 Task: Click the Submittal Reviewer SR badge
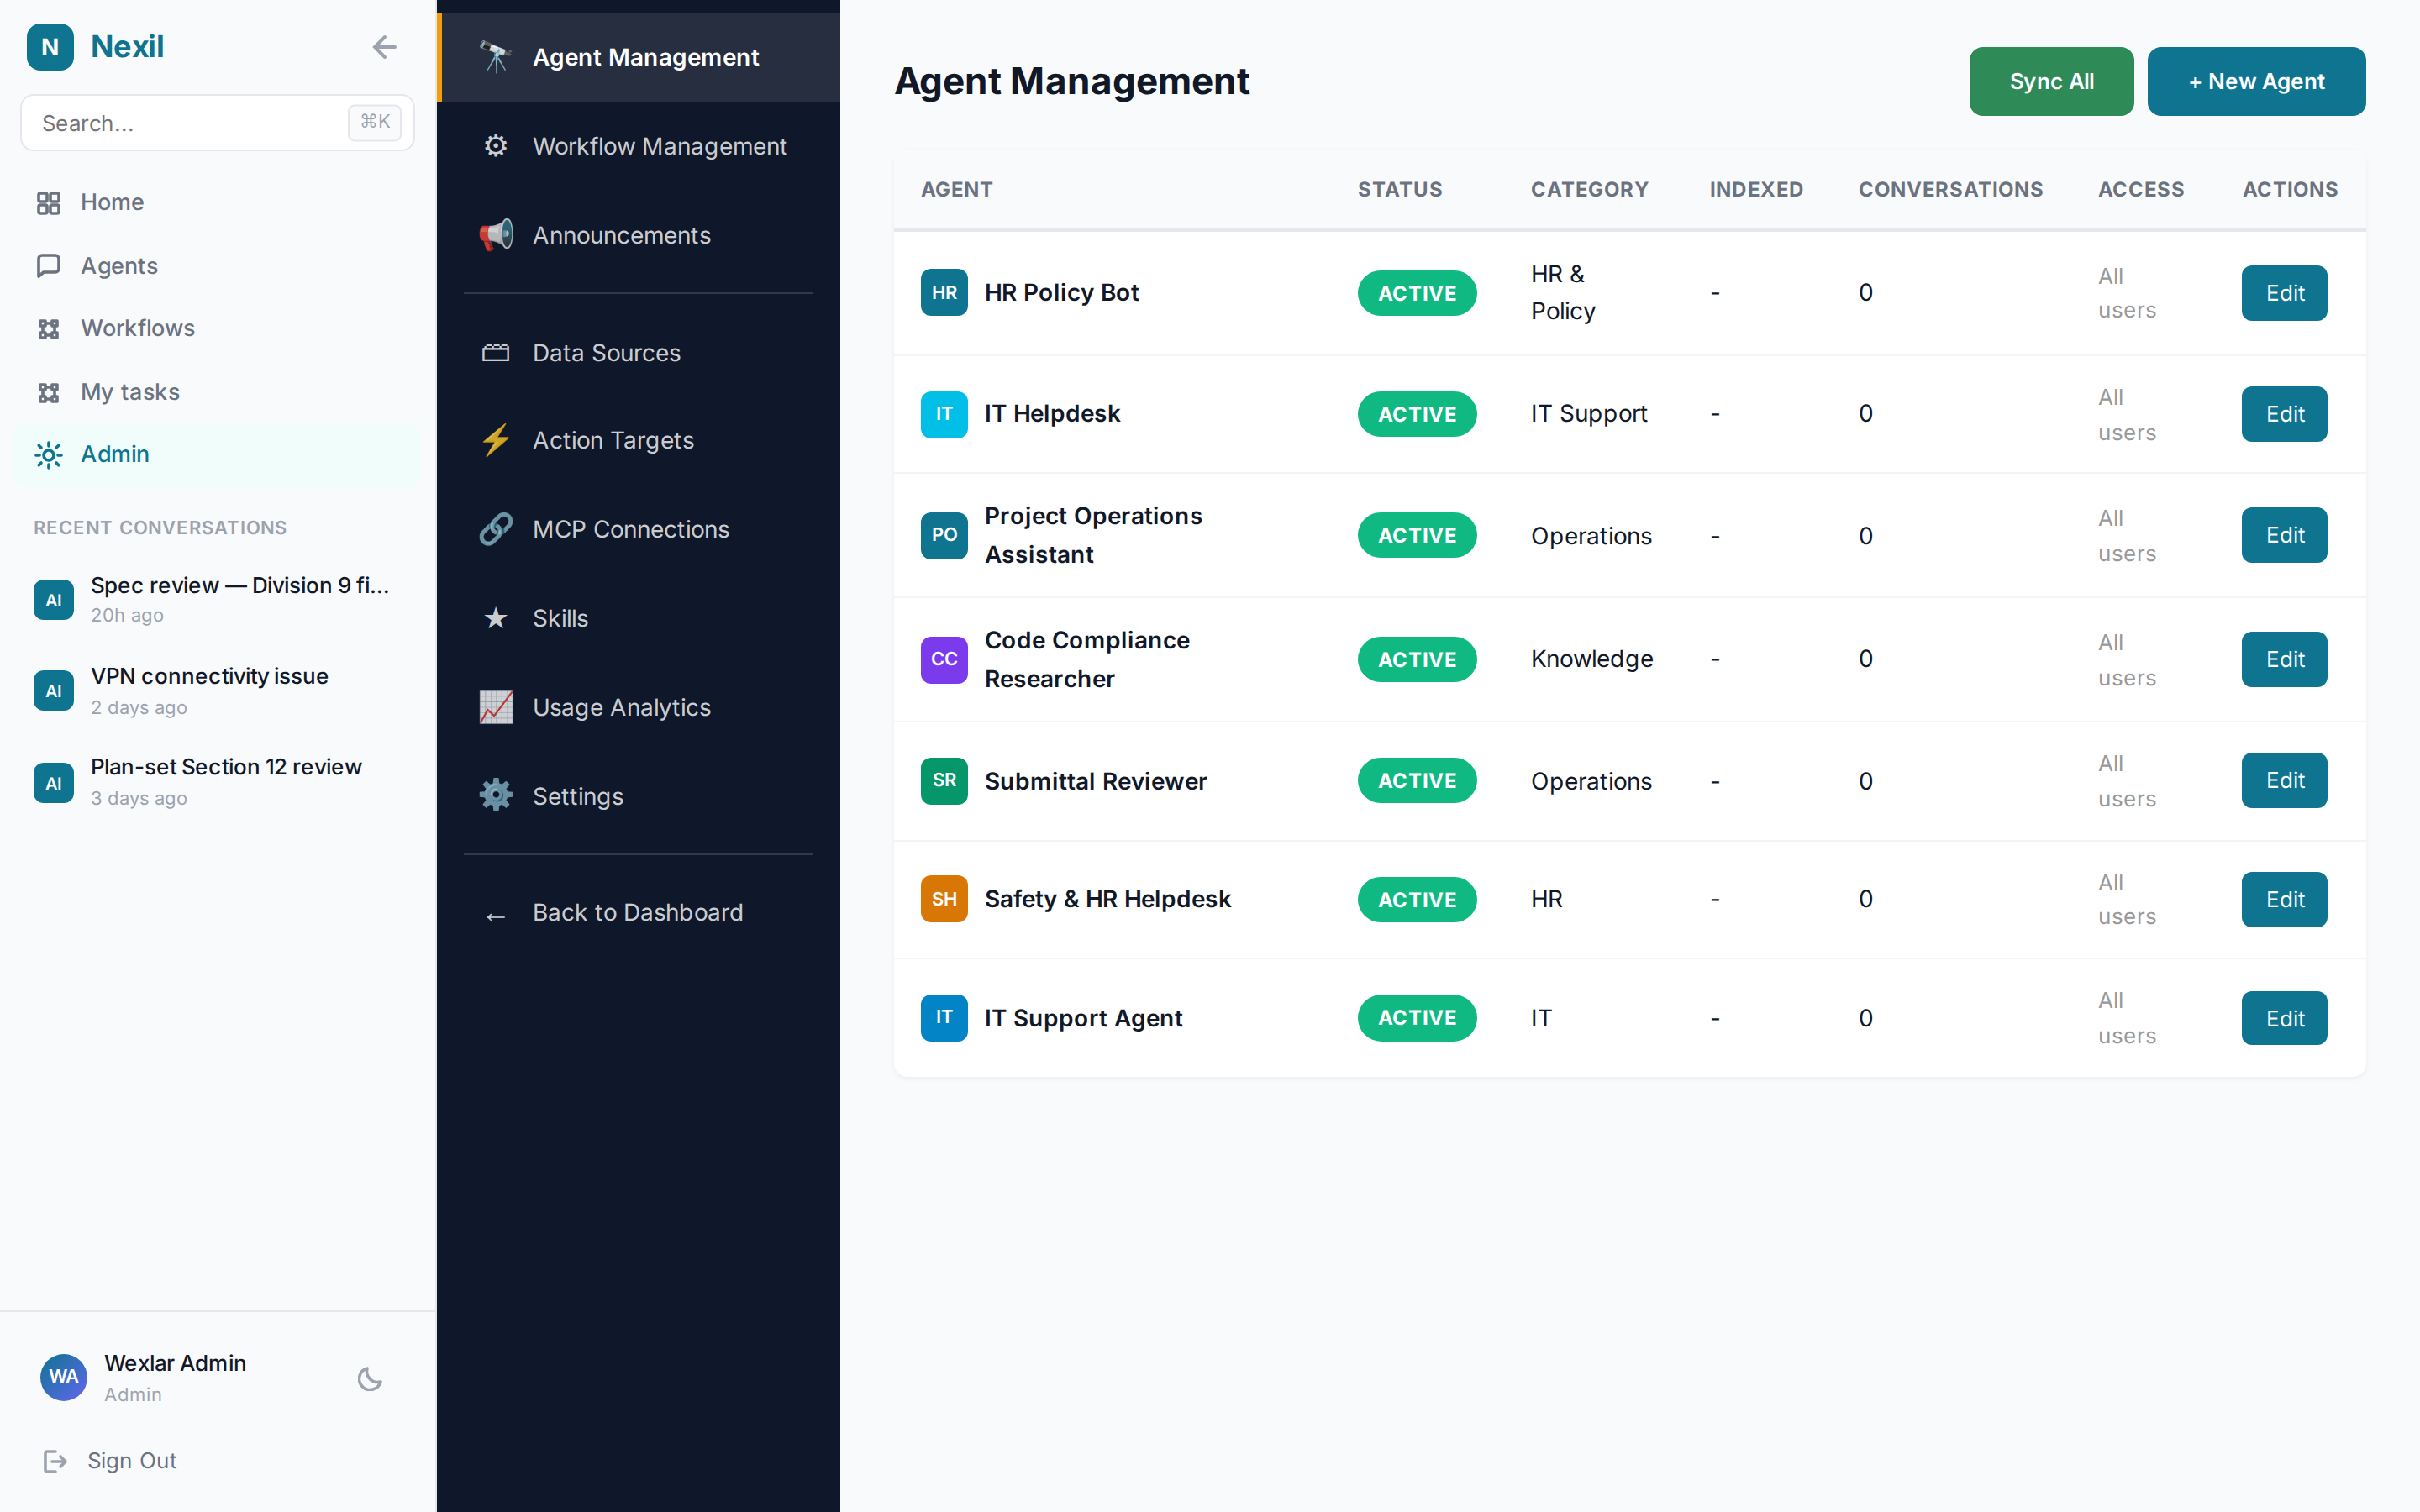944,781
